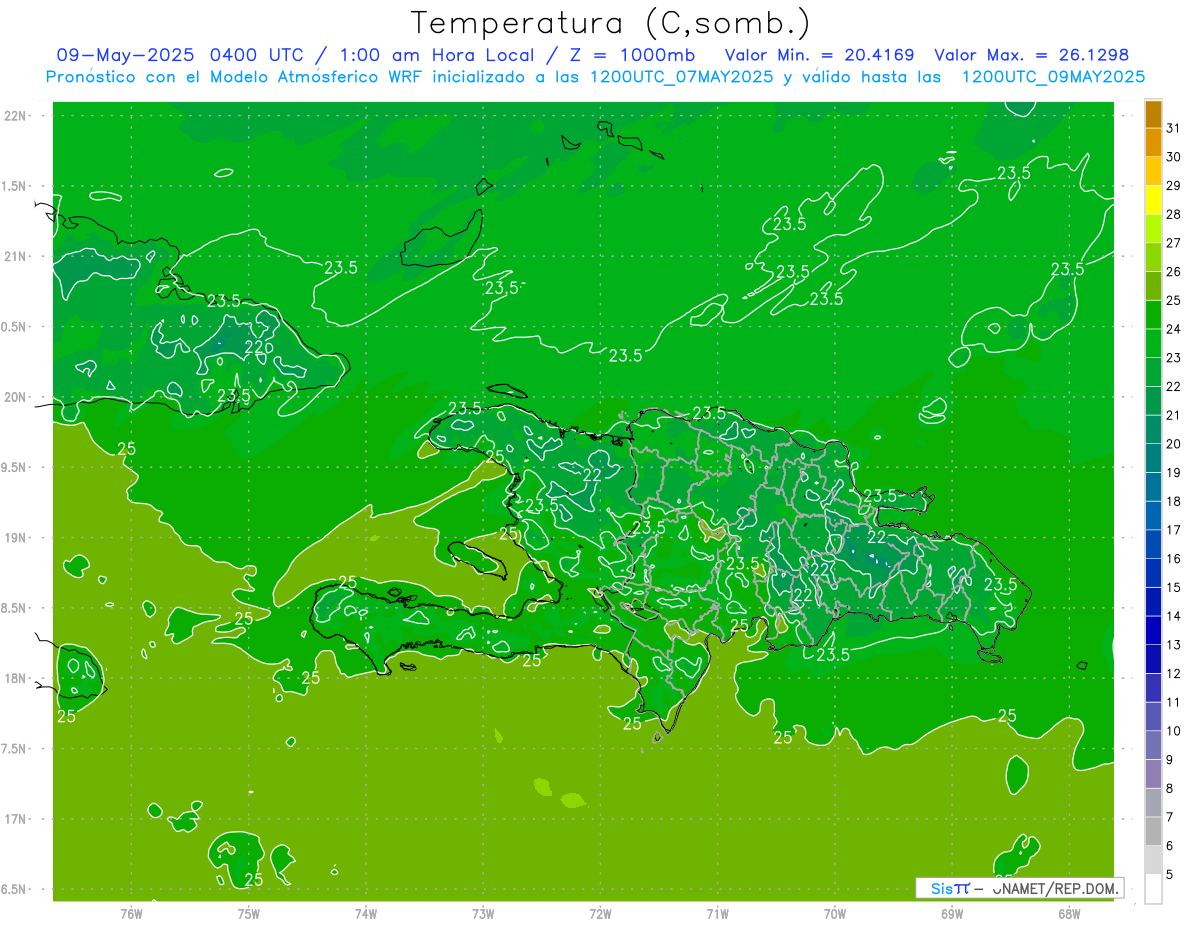Click the '72W' longitude axis label
The image size is (1200, 927).
pos(600,914)
